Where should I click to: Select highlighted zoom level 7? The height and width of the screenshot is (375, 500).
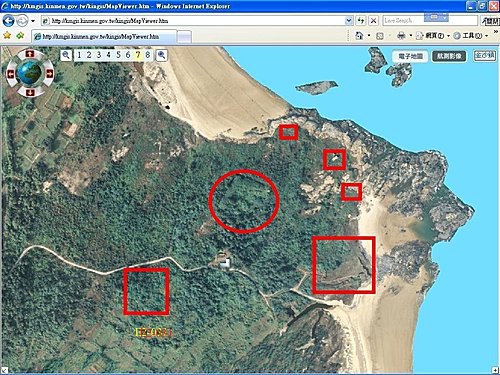(x=138, y=55)
